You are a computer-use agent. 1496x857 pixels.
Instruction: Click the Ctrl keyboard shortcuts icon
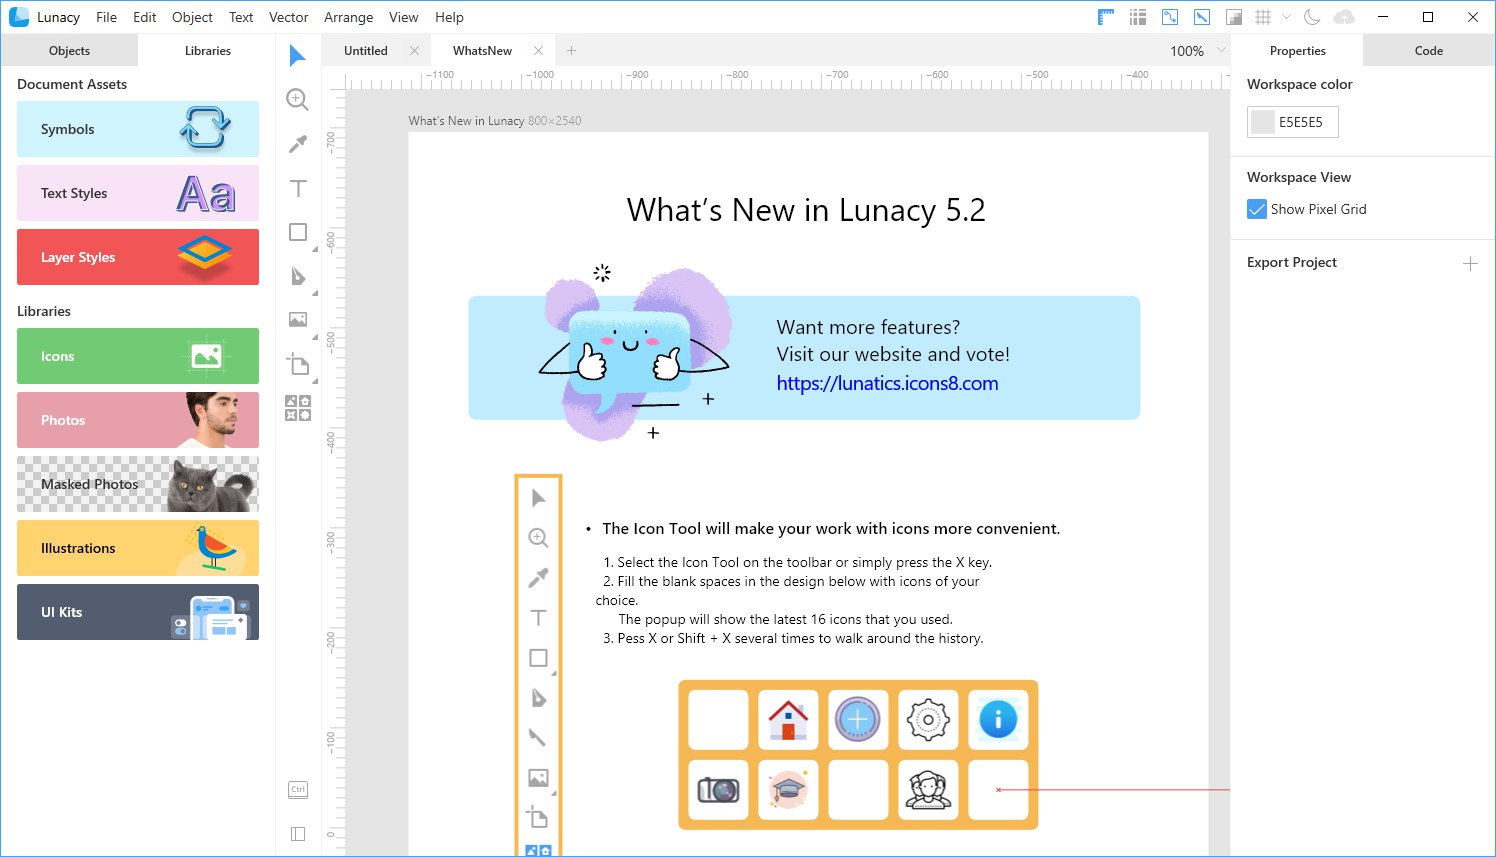[298, 790]
